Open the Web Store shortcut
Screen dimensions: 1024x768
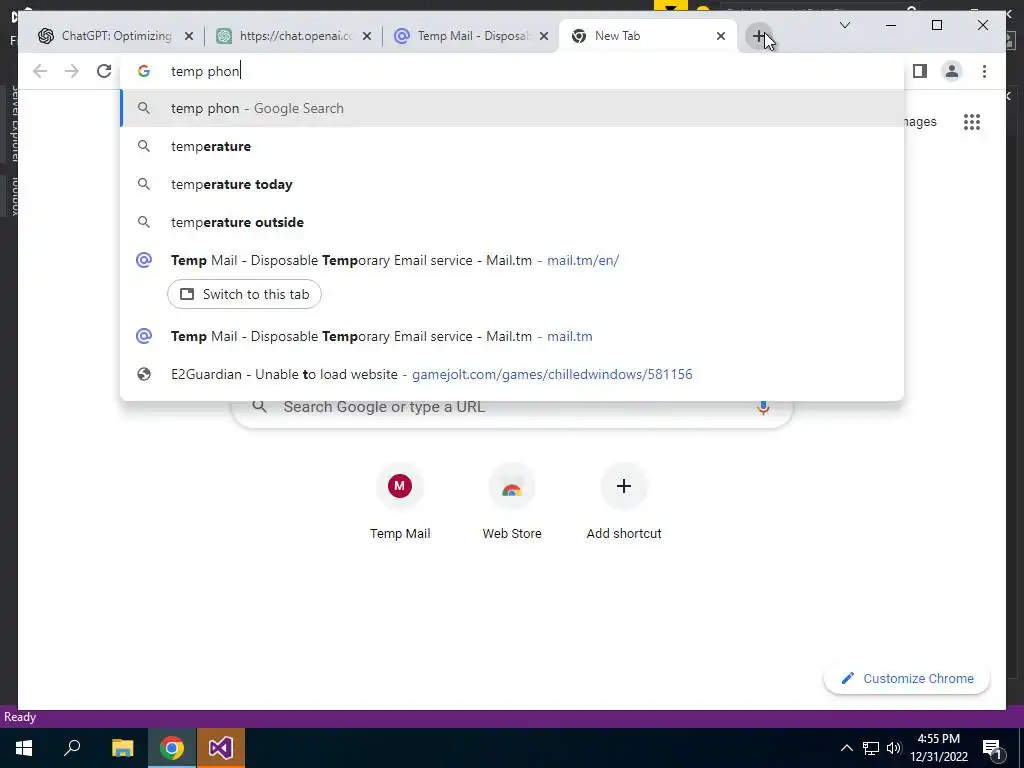click(512, 503)
